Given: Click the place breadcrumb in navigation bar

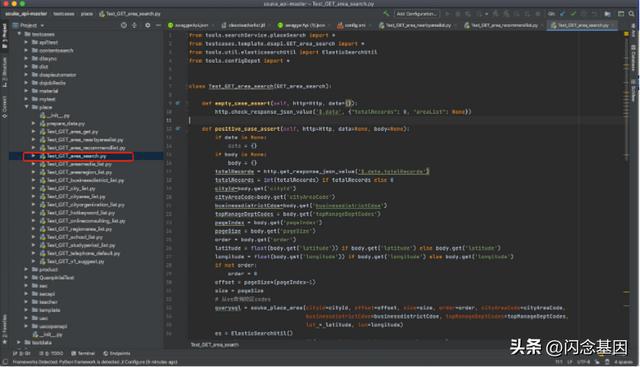Looking at the screenshot, I should [87, 14].
